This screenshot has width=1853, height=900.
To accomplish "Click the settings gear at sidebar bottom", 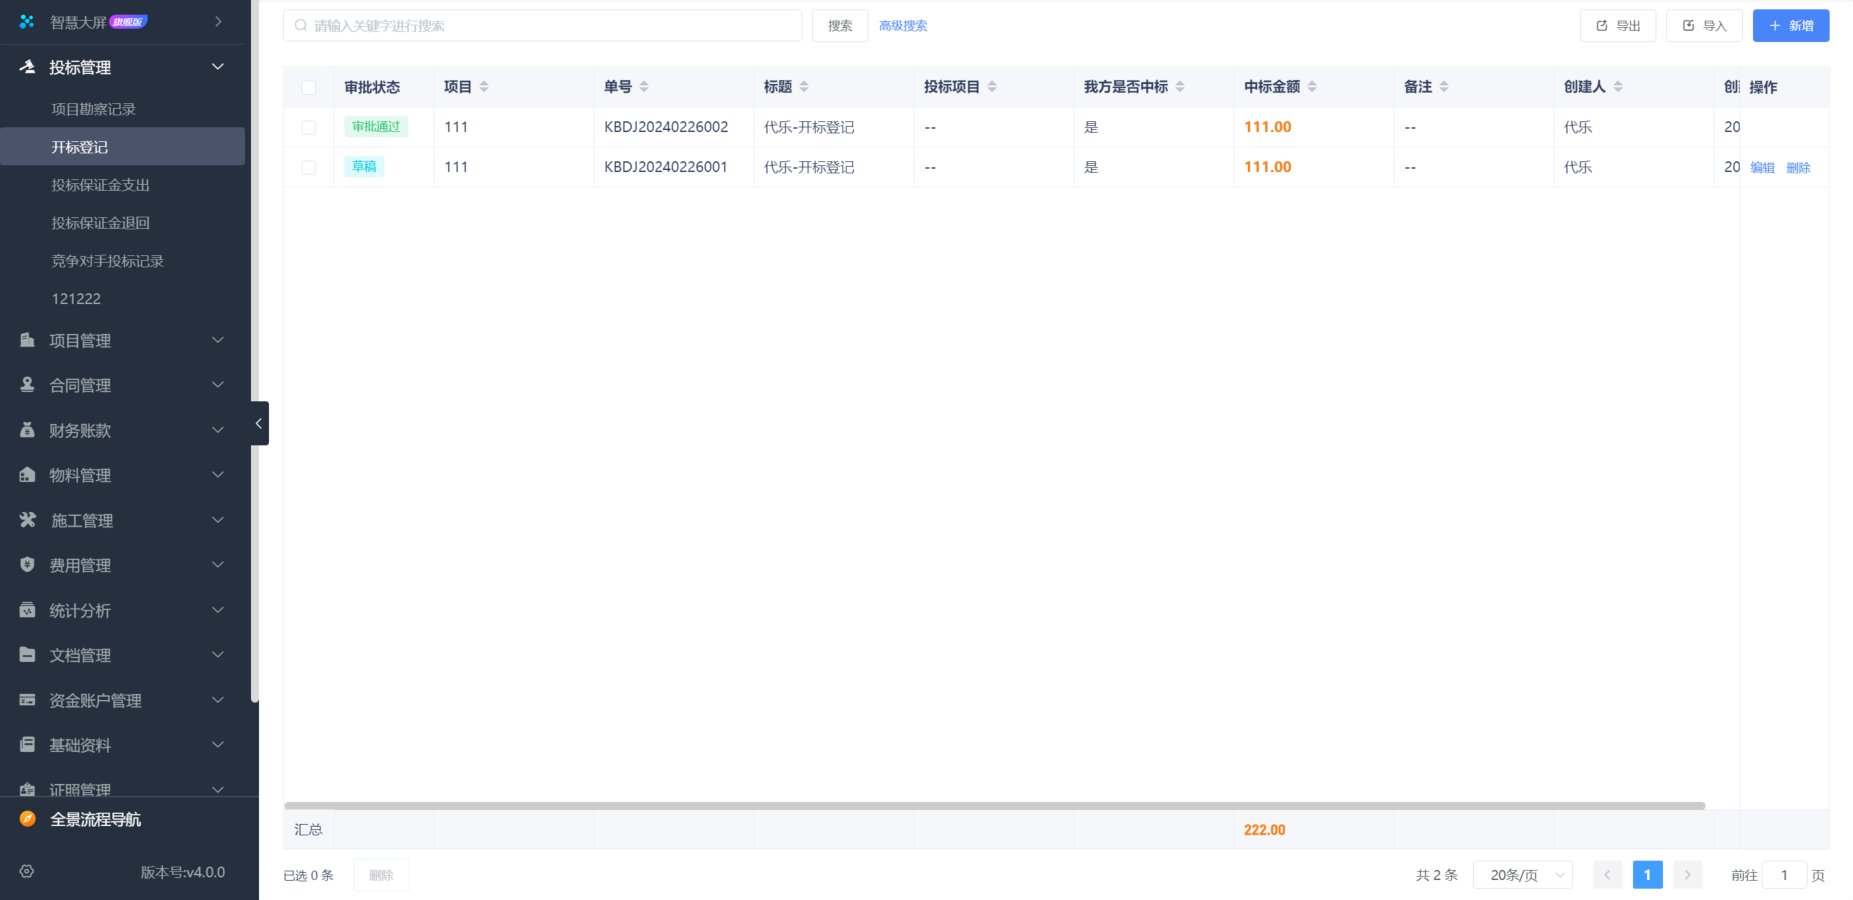I will pos(26,871).
